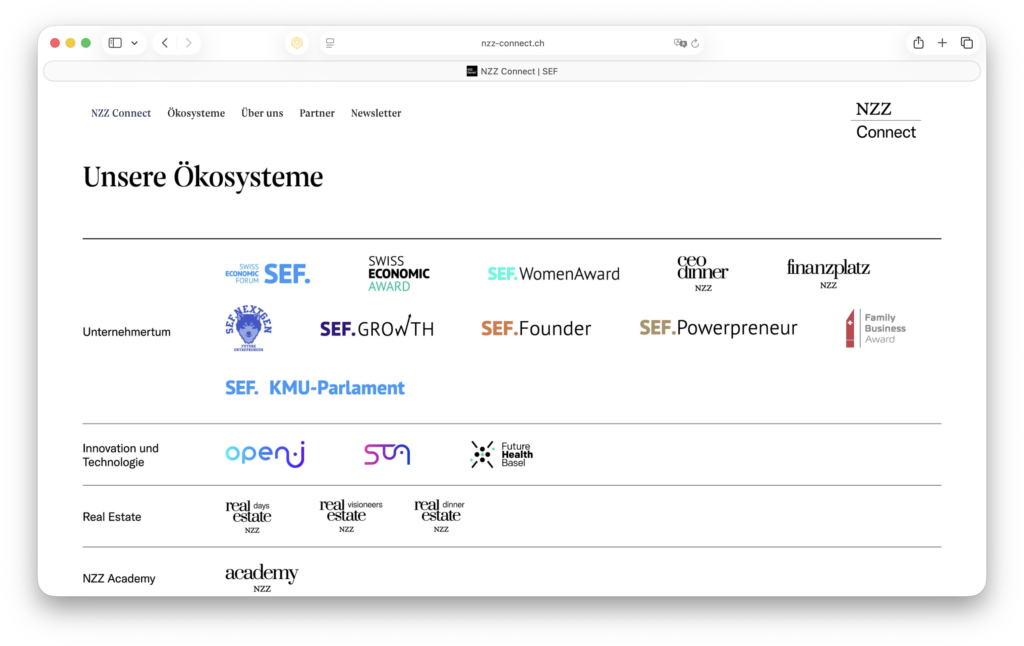
Task: Select the NZZ Connect | SEF tab
Action: (512, 71)
